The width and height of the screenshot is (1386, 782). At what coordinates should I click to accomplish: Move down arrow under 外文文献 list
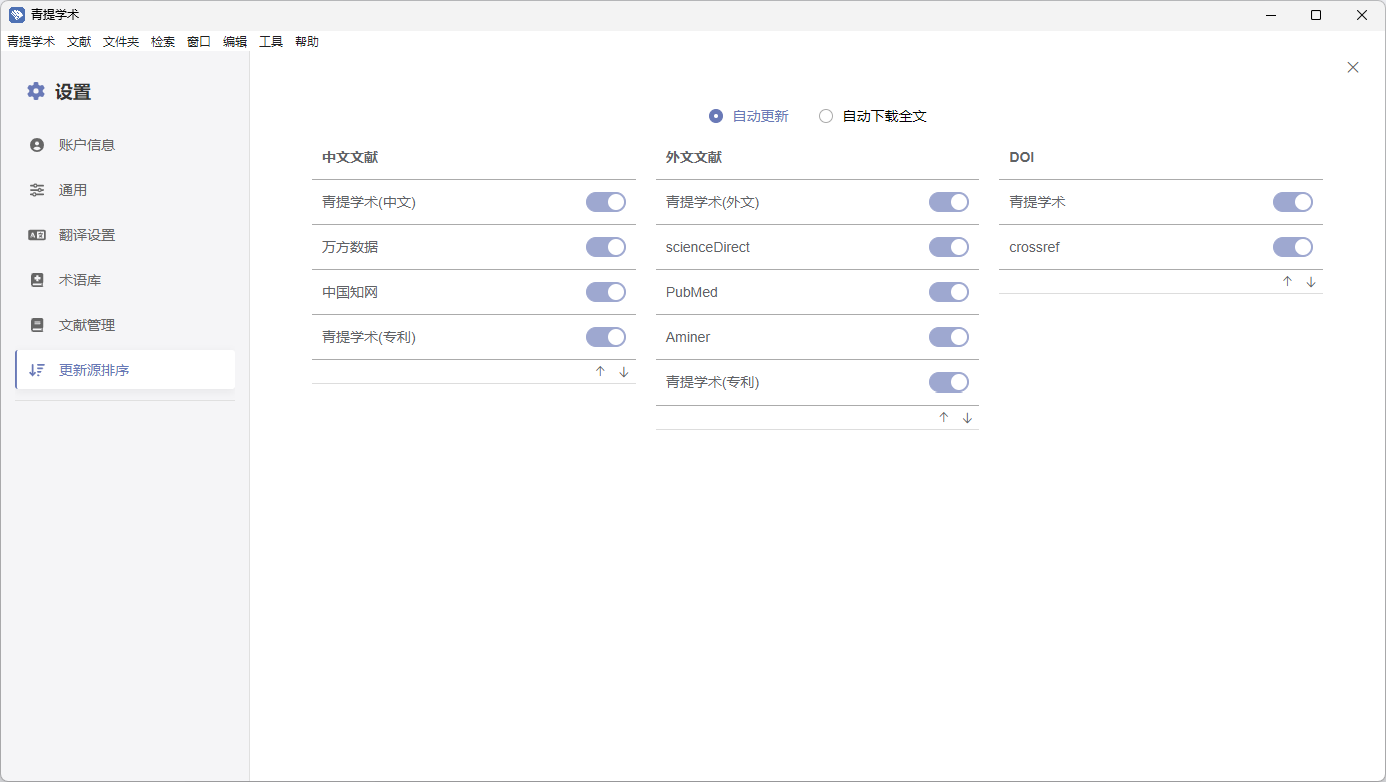pyautogui.click(x=967, y=417)
